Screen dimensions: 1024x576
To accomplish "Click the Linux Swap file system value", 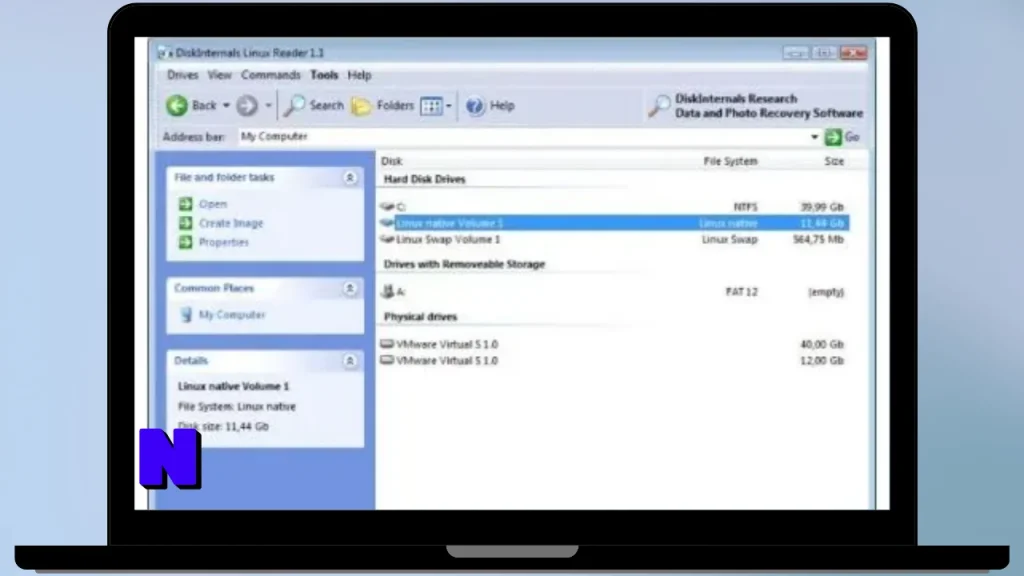I will 729,240.
